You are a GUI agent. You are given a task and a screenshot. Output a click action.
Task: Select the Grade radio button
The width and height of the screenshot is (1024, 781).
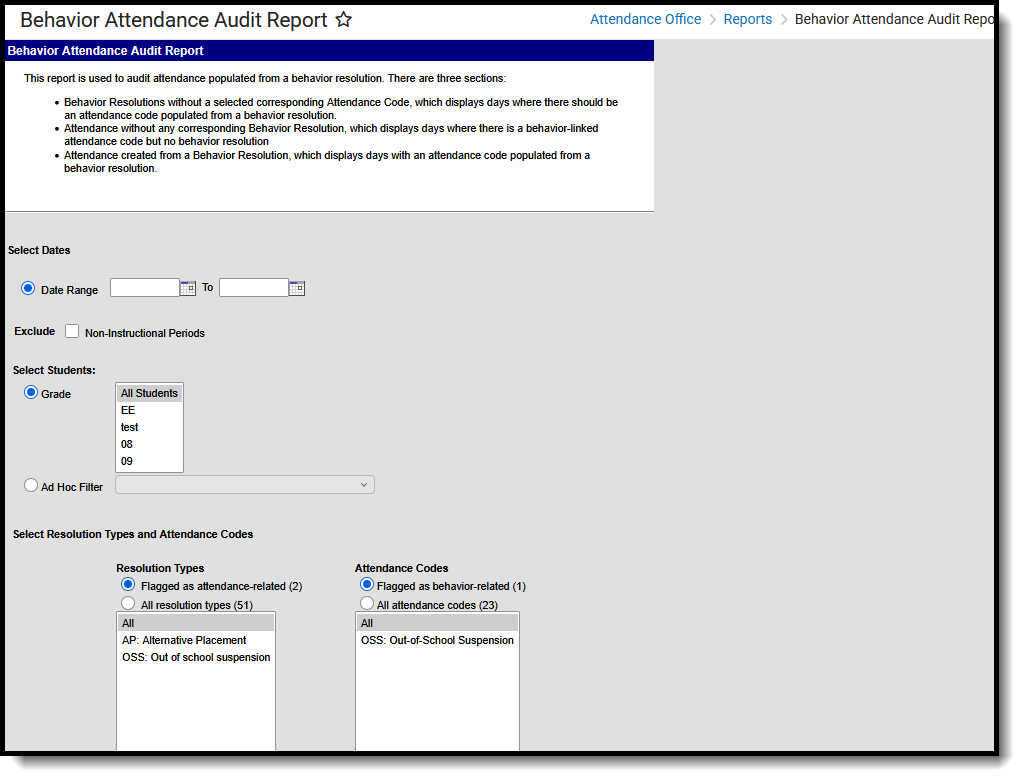[31, 392]
